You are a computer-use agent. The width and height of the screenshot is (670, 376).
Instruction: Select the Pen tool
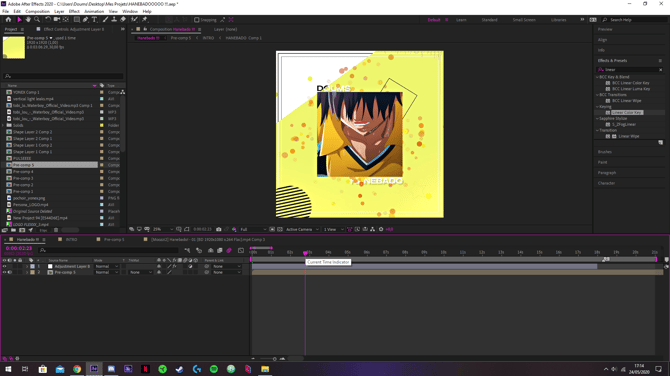coord(85,20)
